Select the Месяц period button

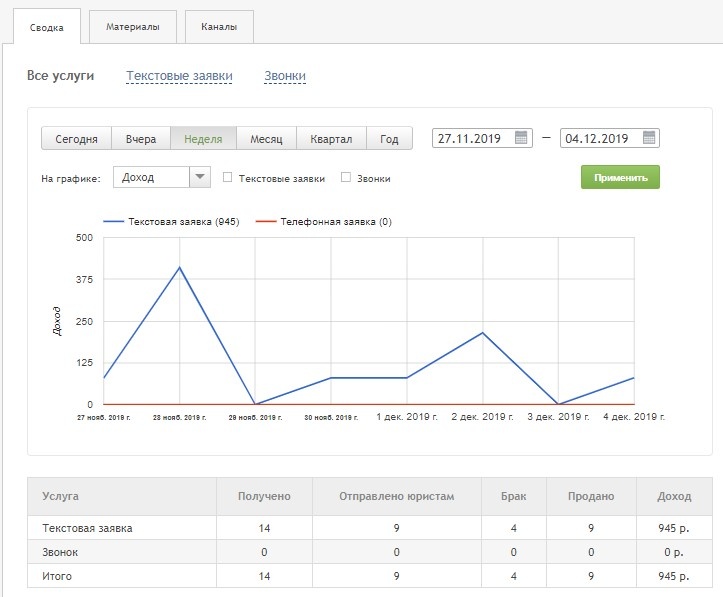click(x=266, y=139)
